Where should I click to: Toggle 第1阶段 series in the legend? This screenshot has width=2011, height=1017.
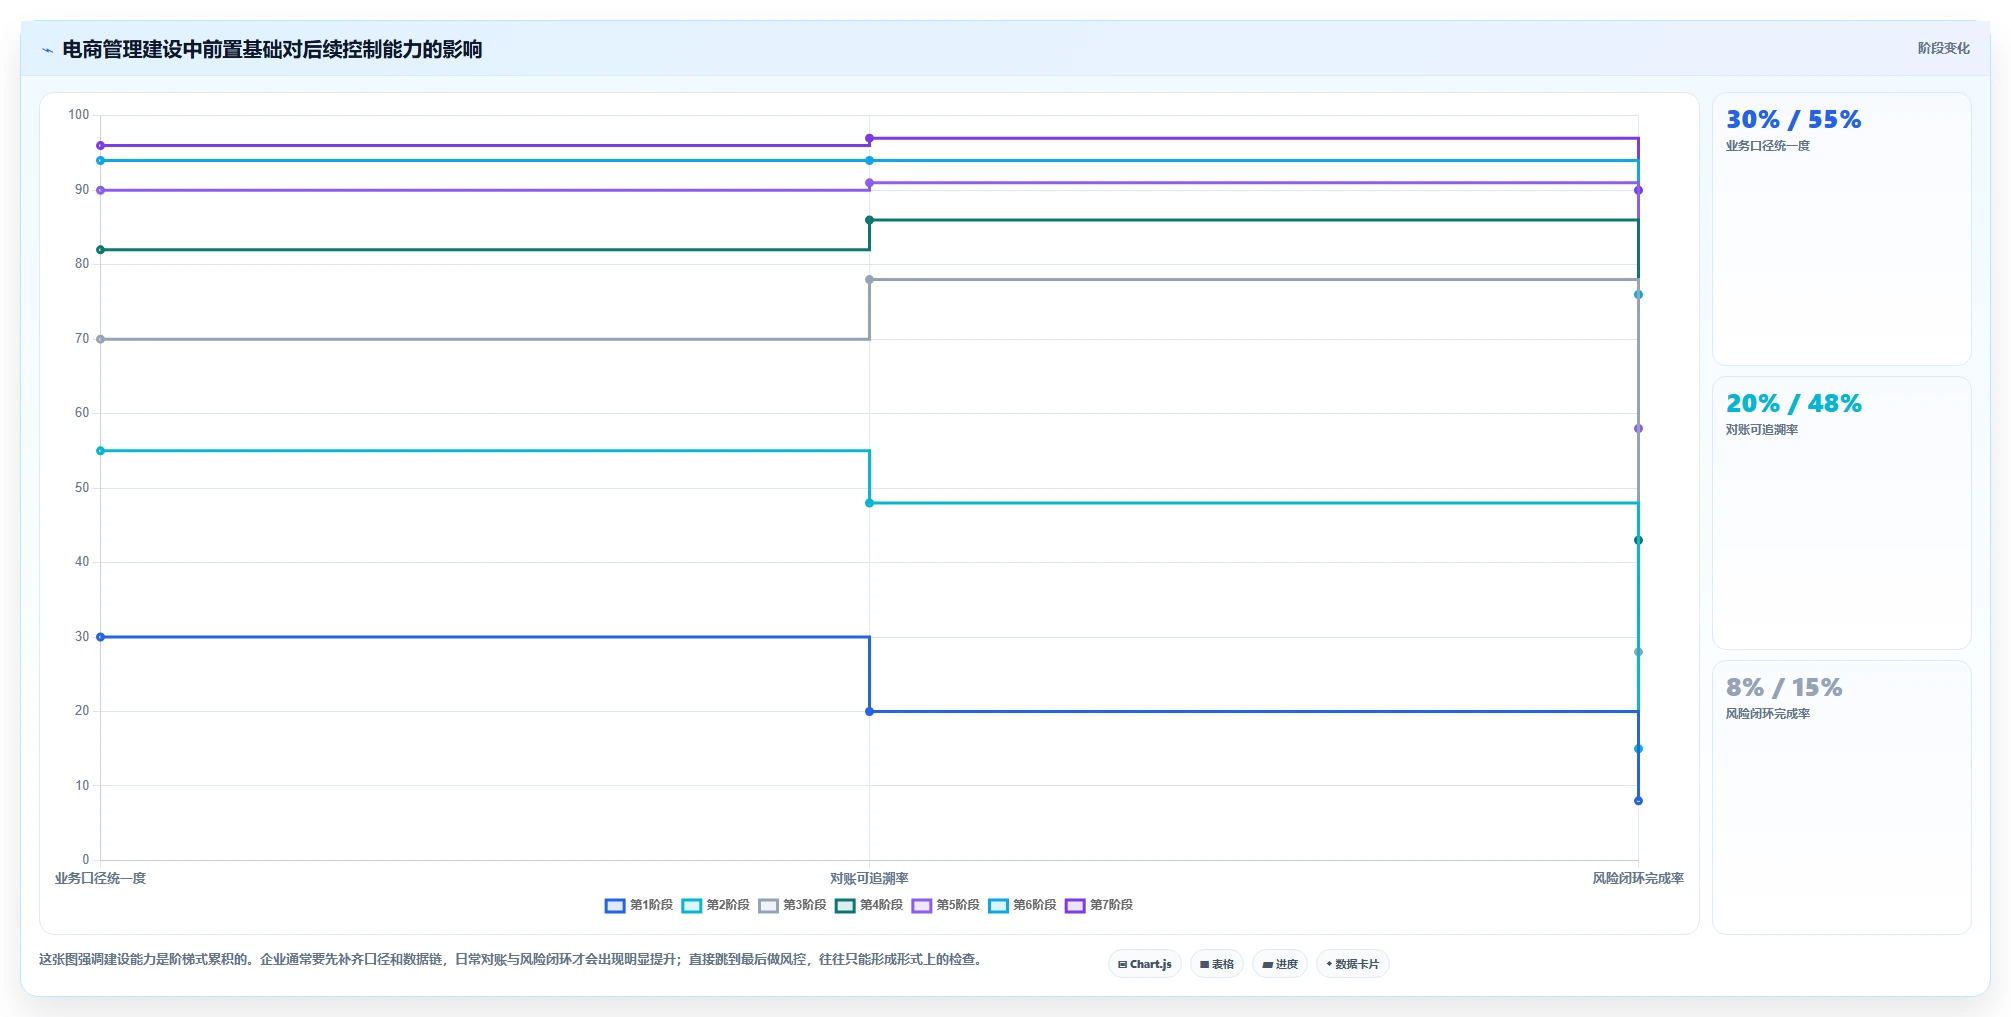tap(639, 905)
